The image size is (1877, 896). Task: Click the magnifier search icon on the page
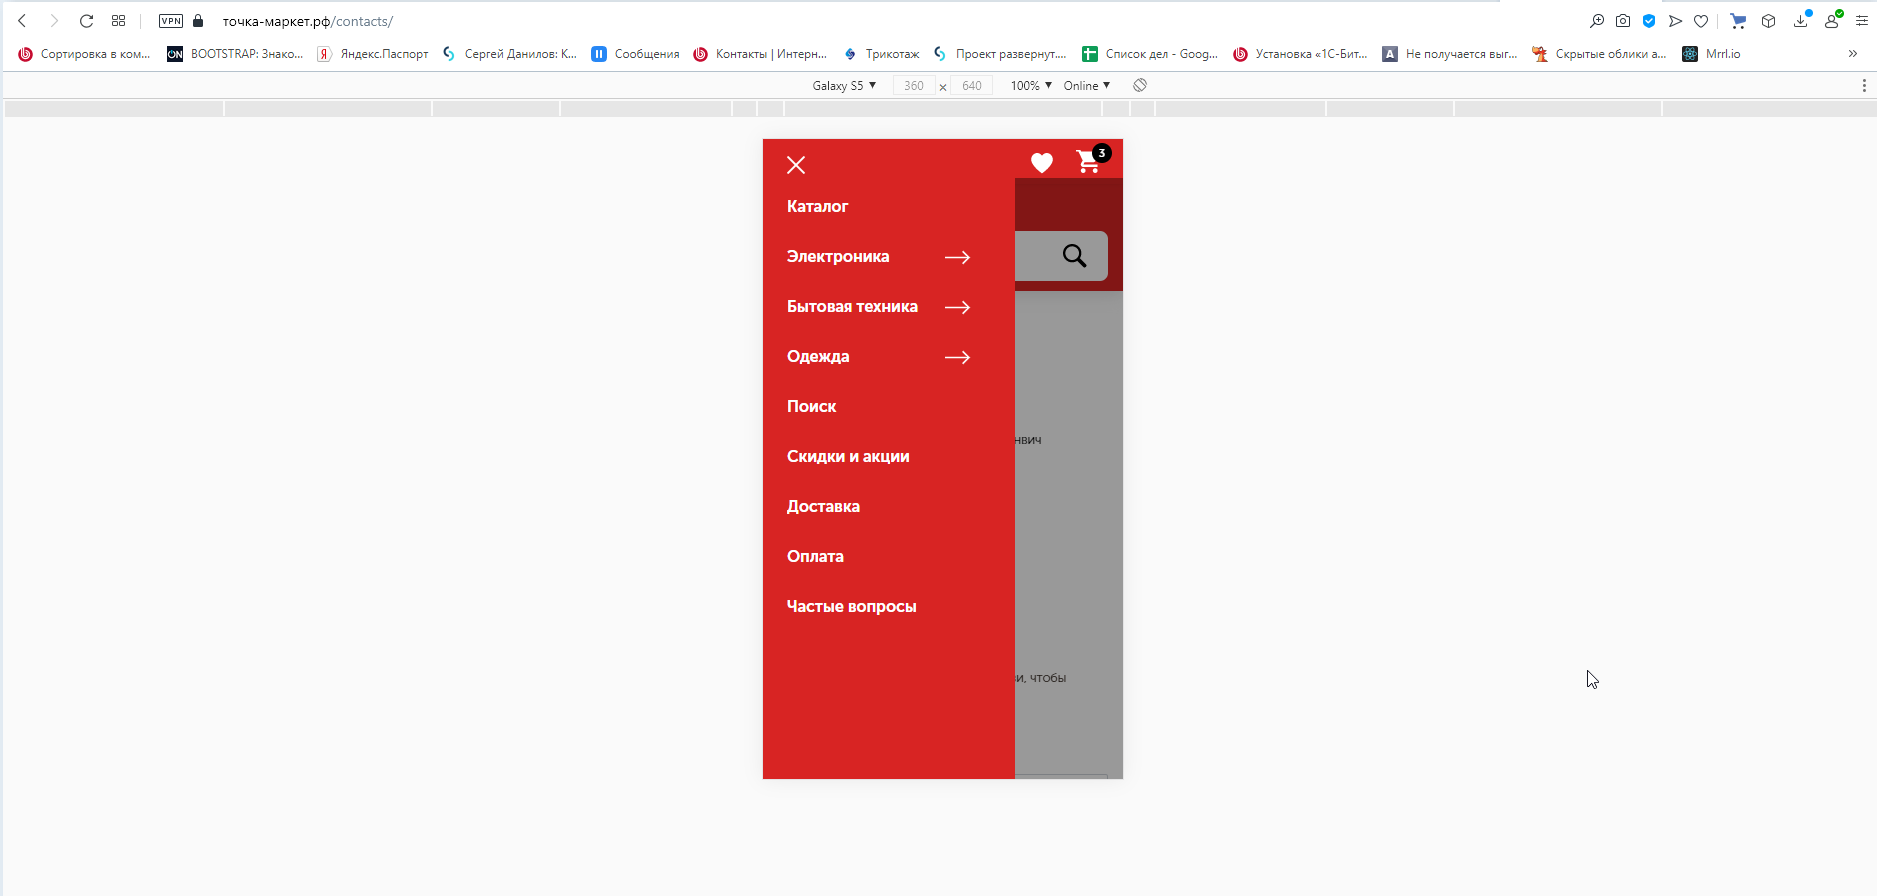(1074, 256)
